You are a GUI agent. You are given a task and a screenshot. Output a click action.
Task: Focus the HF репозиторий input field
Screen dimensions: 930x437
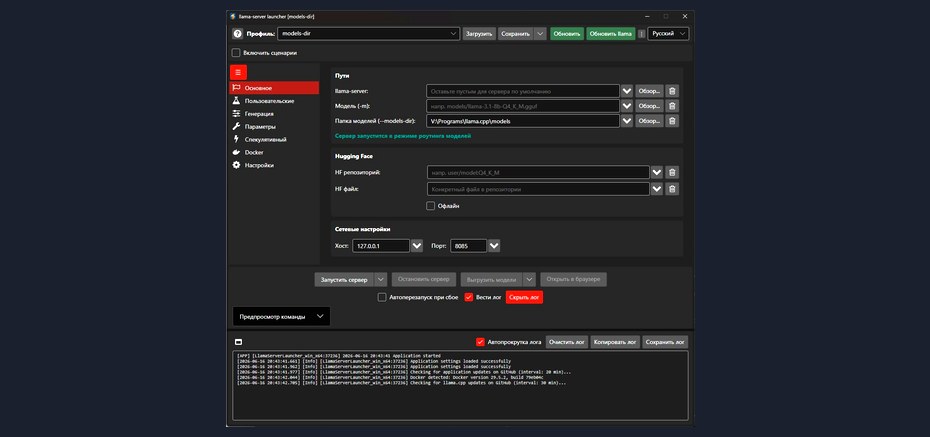pyautogui.click(x=538, y=173)
